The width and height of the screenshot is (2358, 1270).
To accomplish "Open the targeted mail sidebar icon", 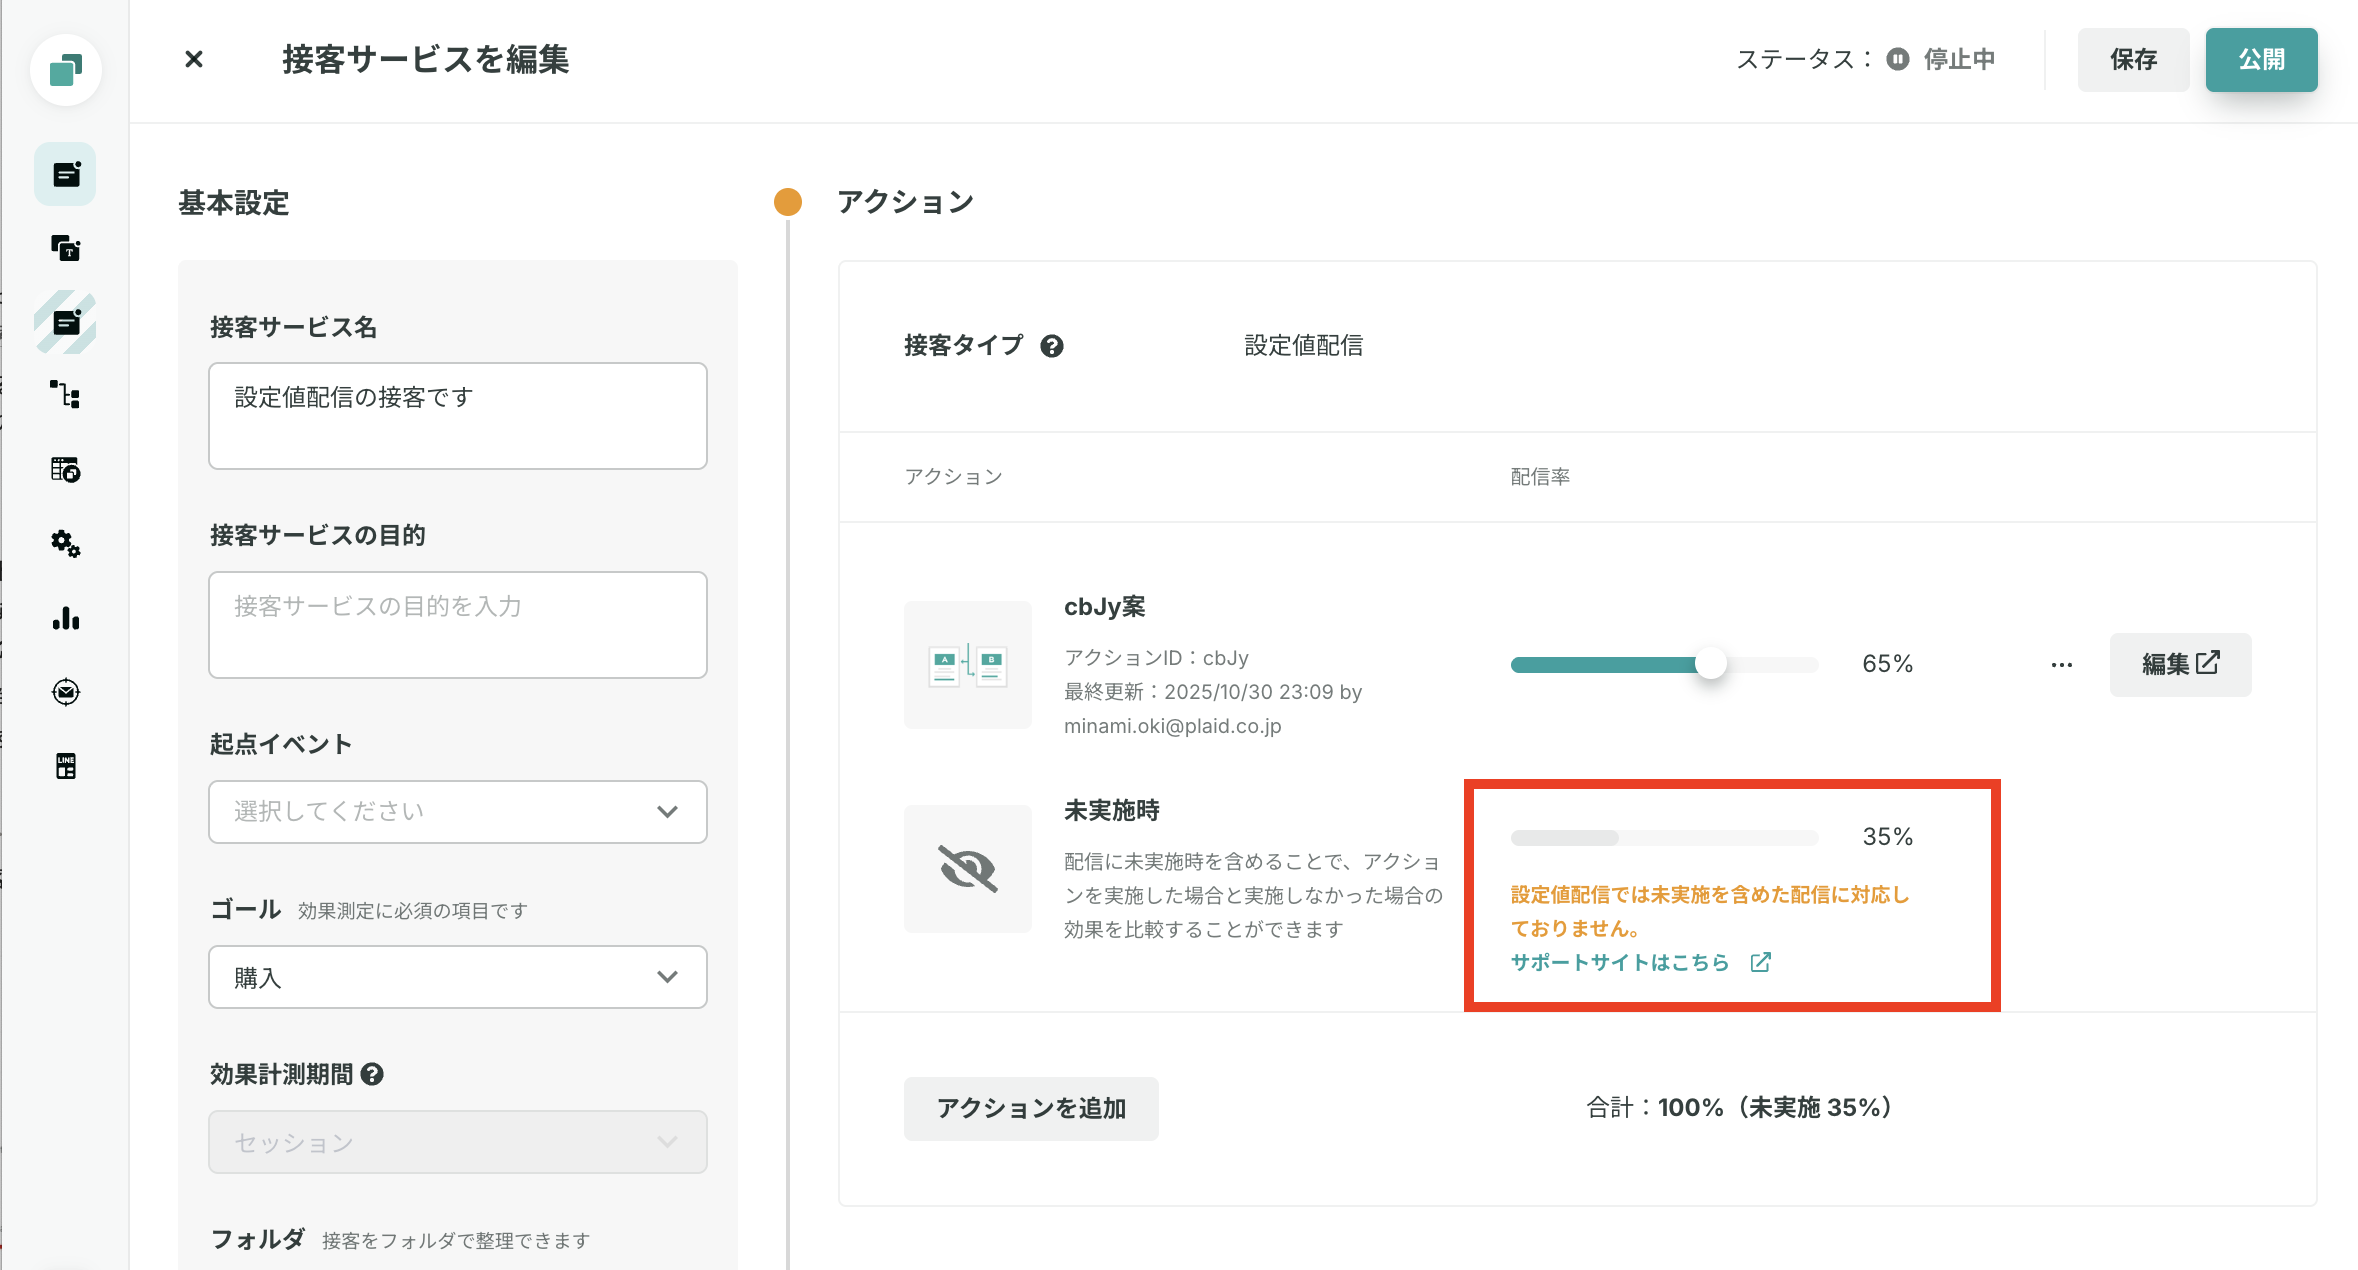I will point(65,692).
